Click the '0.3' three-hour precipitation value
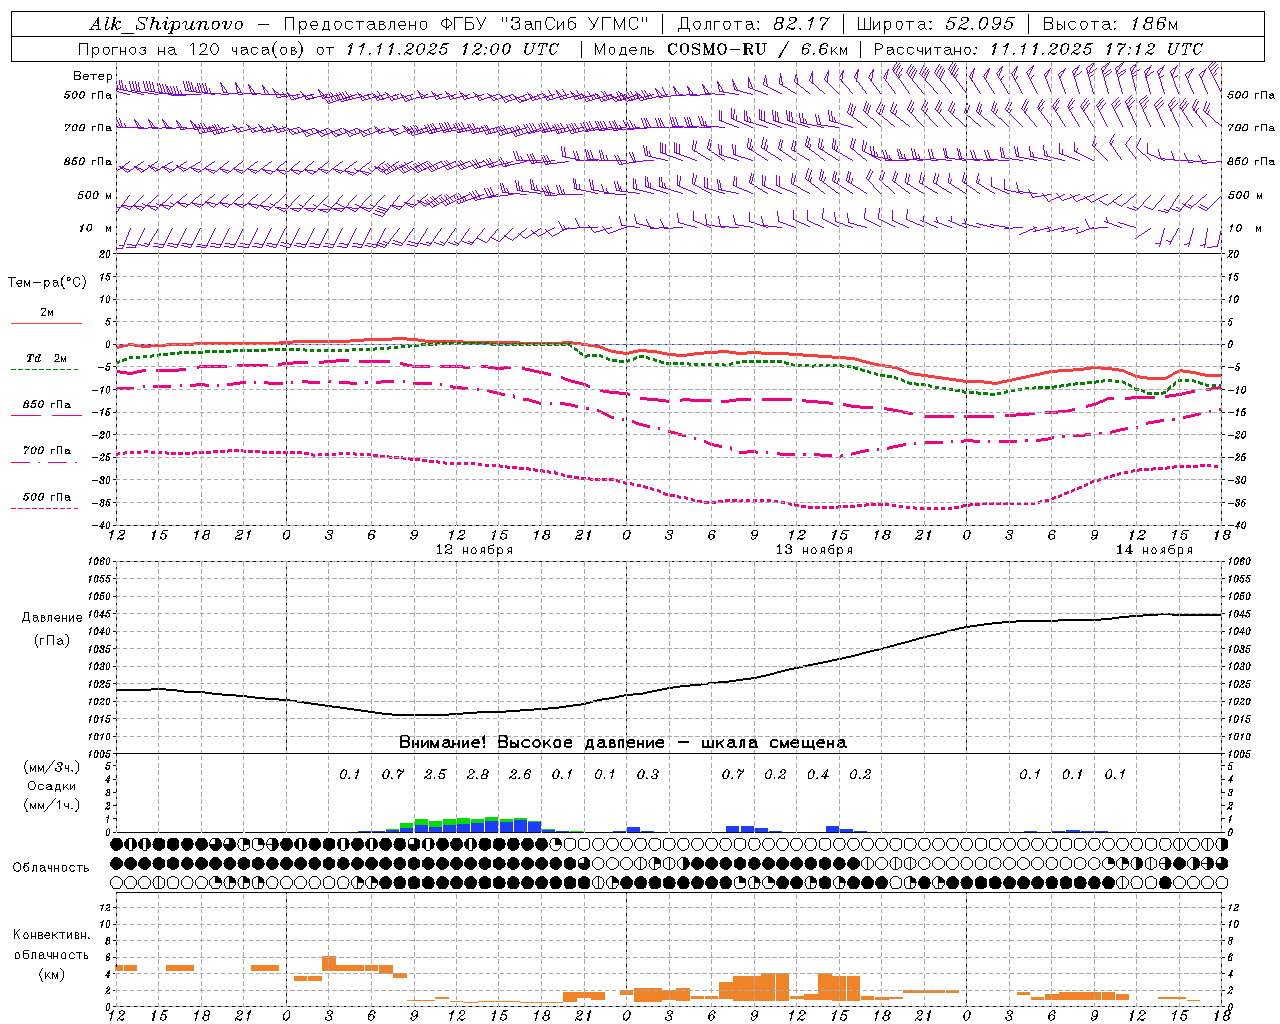This screenshot has height=1024, width=1280. point(648,774)
